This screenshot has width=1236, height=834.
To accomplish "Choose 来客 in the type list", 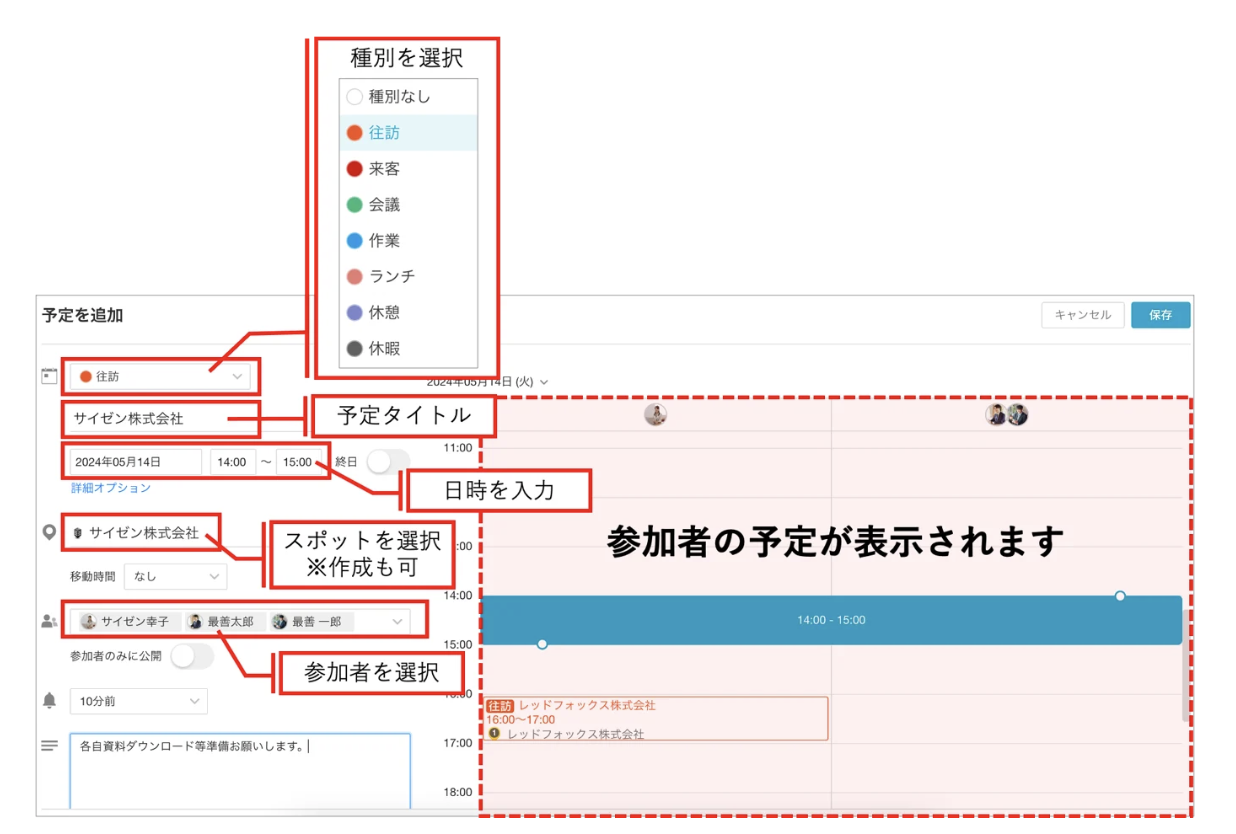I will pos(408,169).
